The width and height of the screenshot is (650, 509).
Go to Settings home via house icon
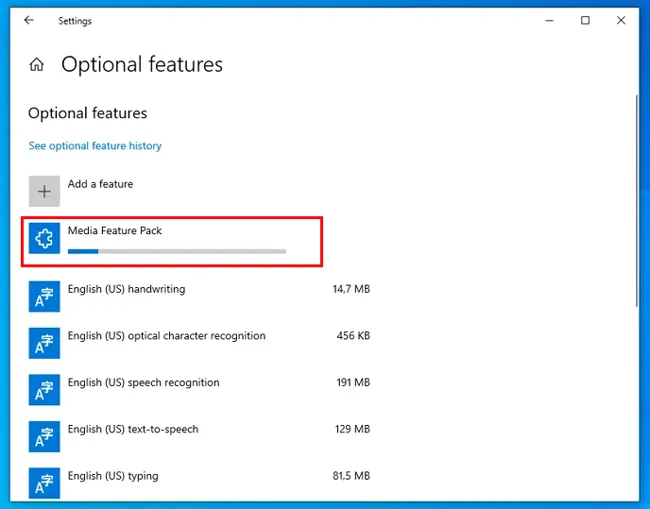[x=37, y=65]
